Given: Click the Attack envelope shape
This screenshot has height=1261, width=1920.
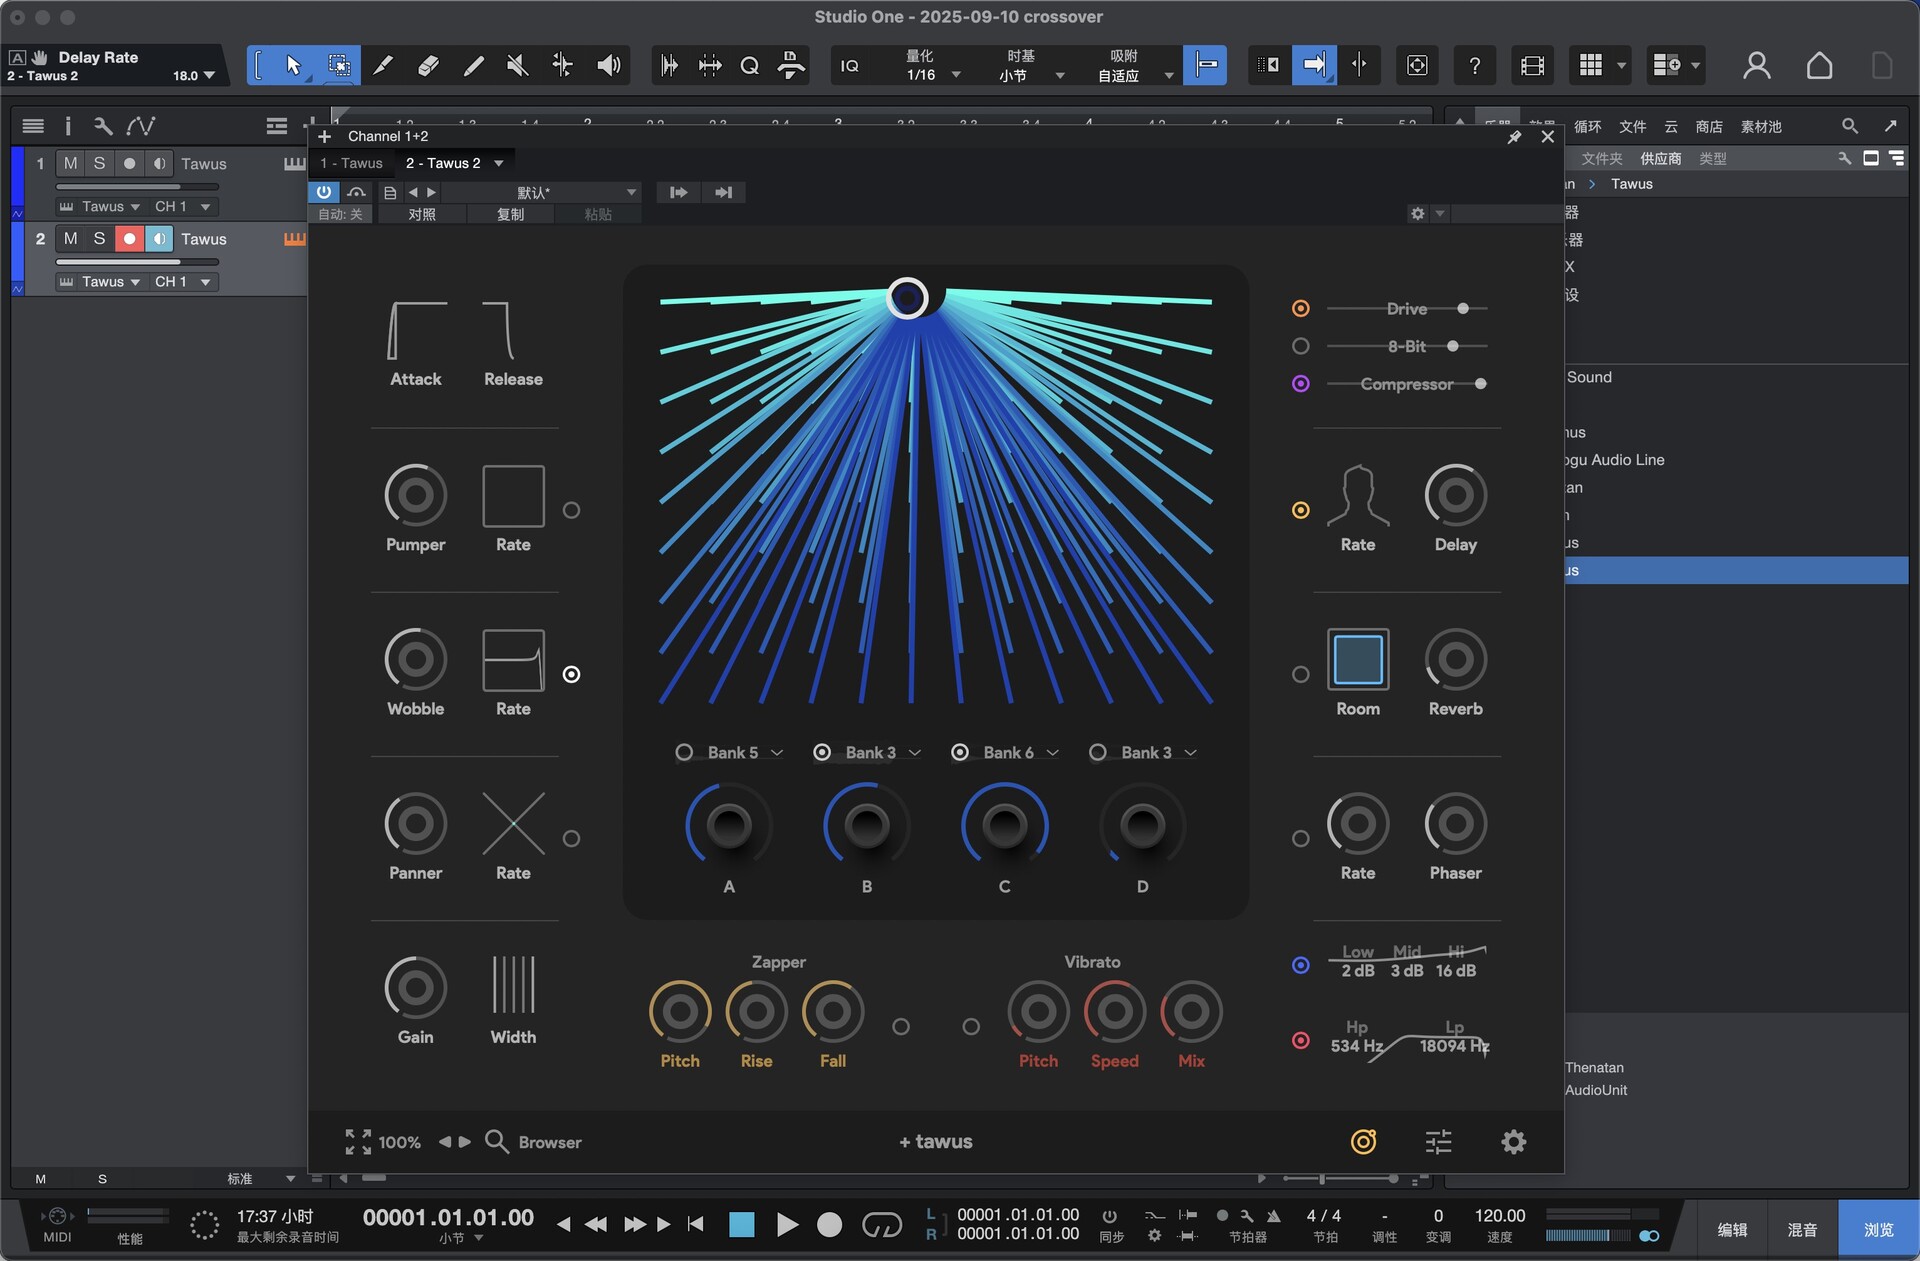Looking at the screenshot, I should click(417, 330).
